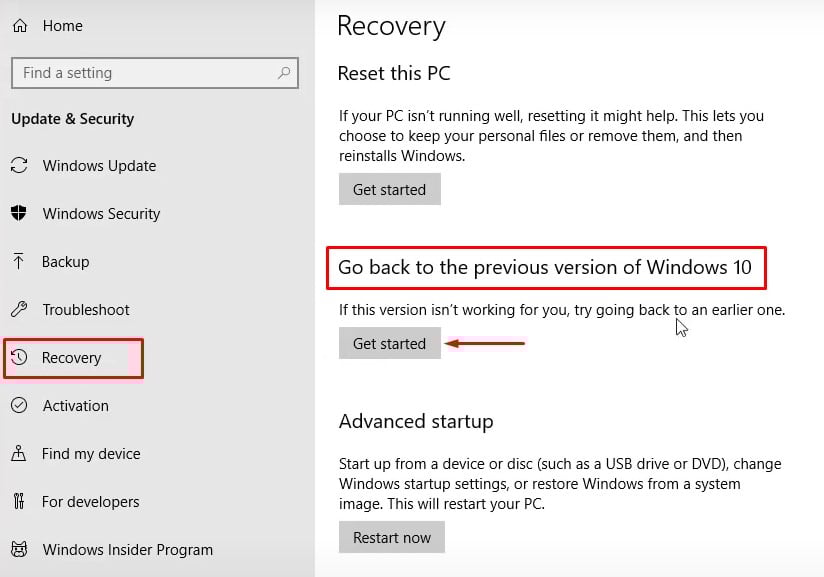Navigate to the Activation section
This screenshot has height=577, width=824.
point(75,406)
